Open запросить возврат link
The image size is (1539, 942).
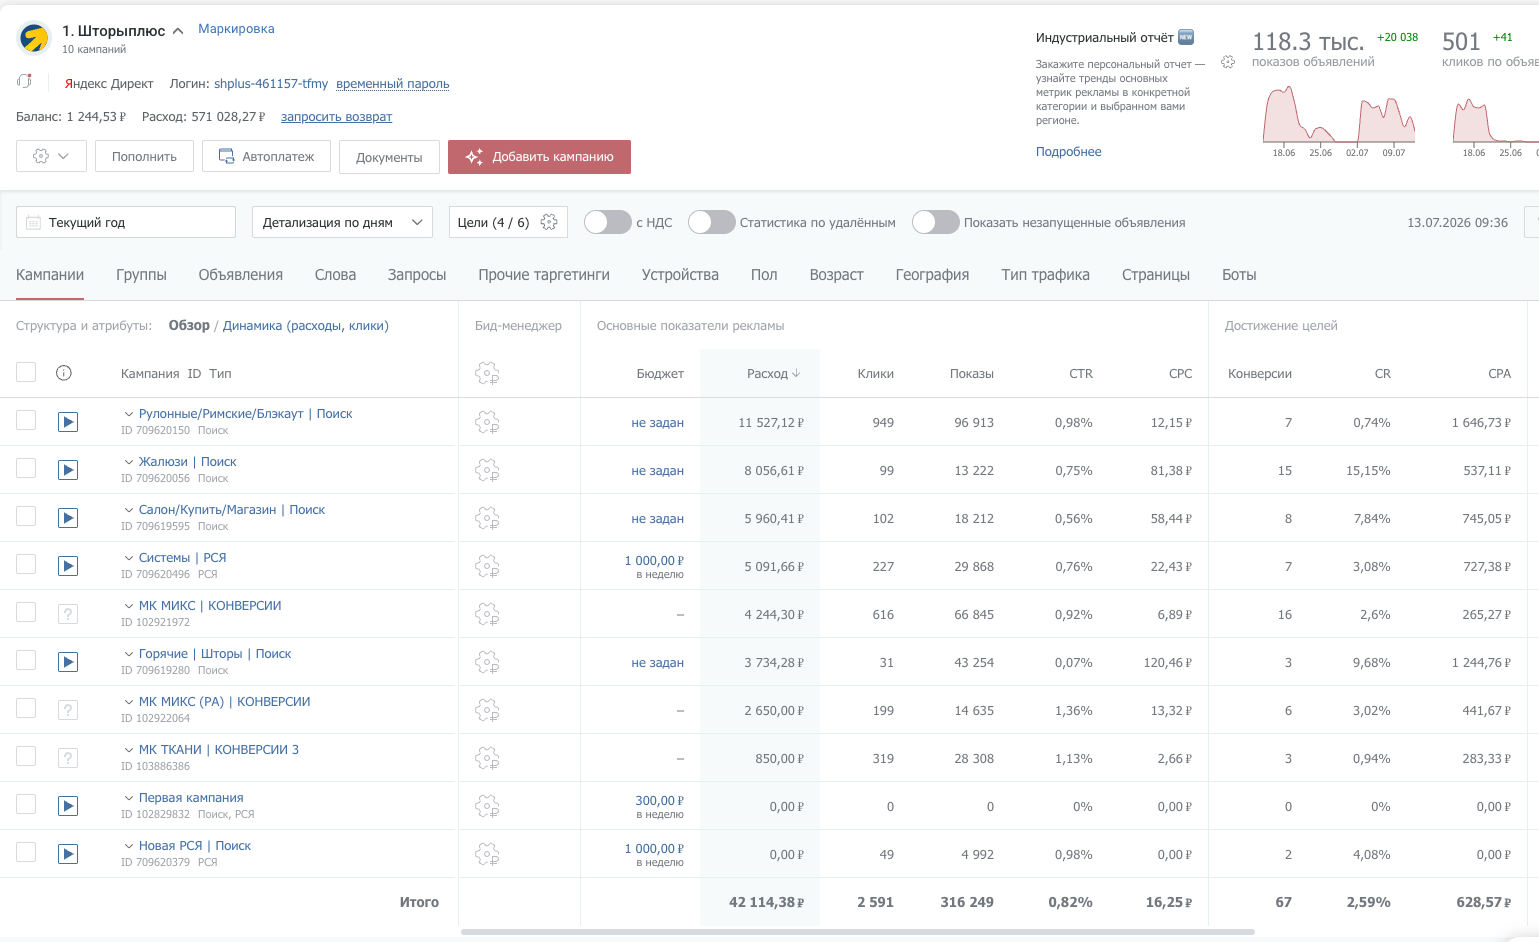[336, 117]
